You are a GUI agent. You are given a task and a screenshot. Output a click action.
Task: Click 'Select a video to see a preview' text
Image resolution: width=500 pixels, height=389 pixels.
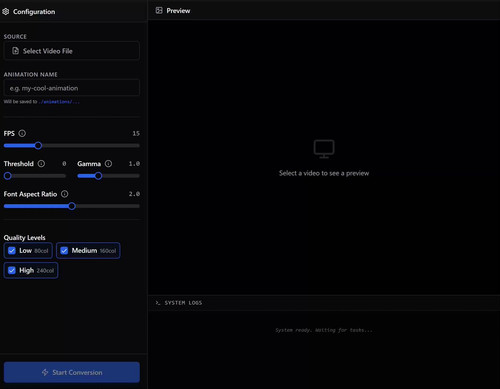324,173
